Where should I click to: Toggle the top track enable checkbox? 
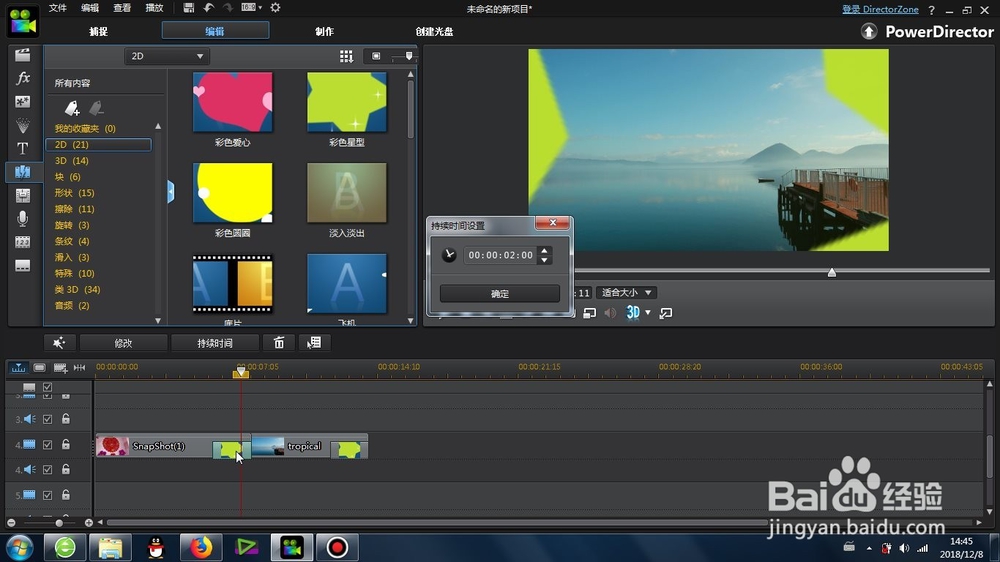pos(47,387)
